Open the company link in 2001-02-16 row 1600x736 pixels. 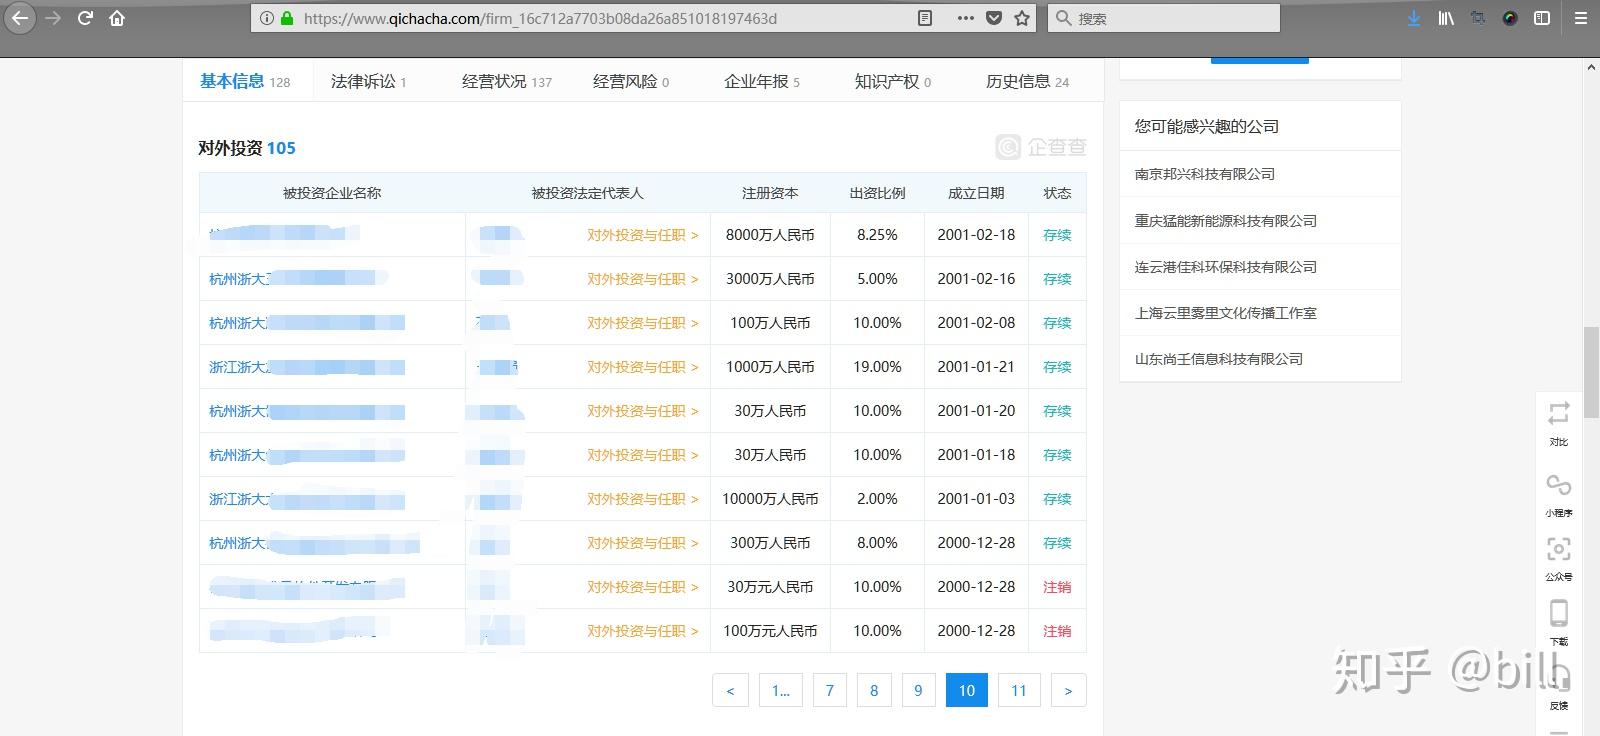click(x=297, y=279)
